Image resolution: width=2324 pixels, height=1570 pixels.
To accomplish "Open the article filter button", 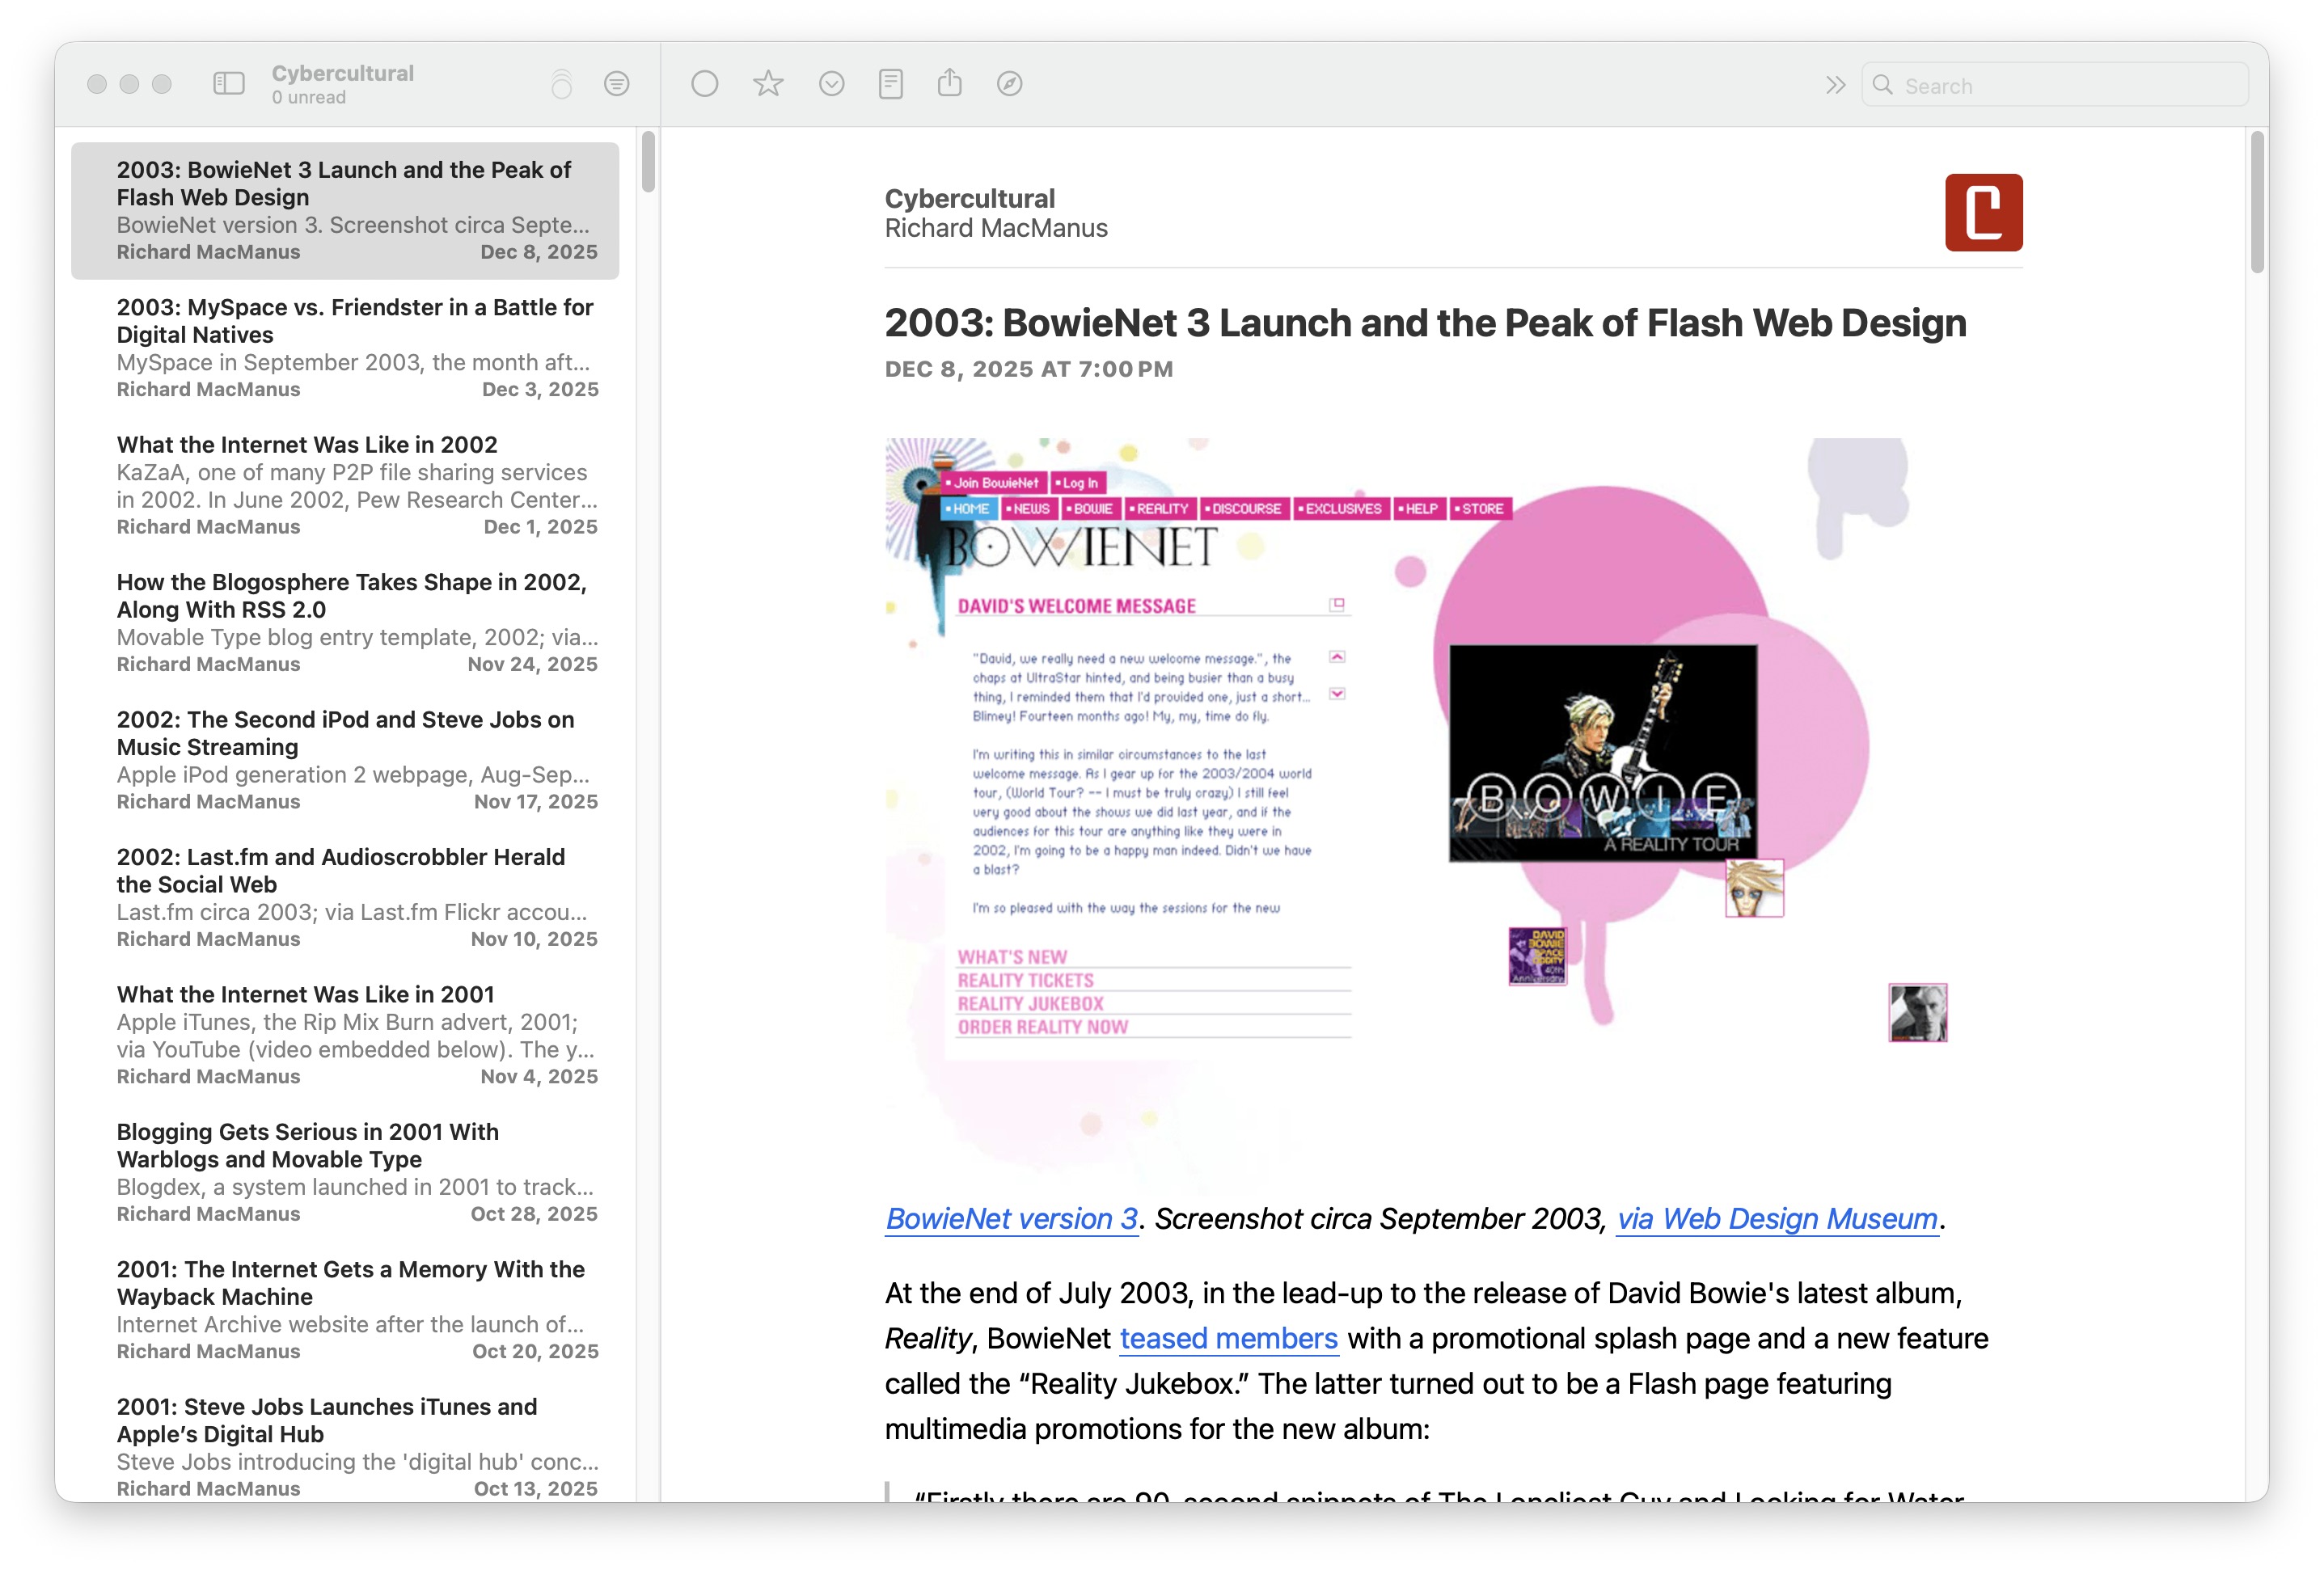I will tap(617, 84).
